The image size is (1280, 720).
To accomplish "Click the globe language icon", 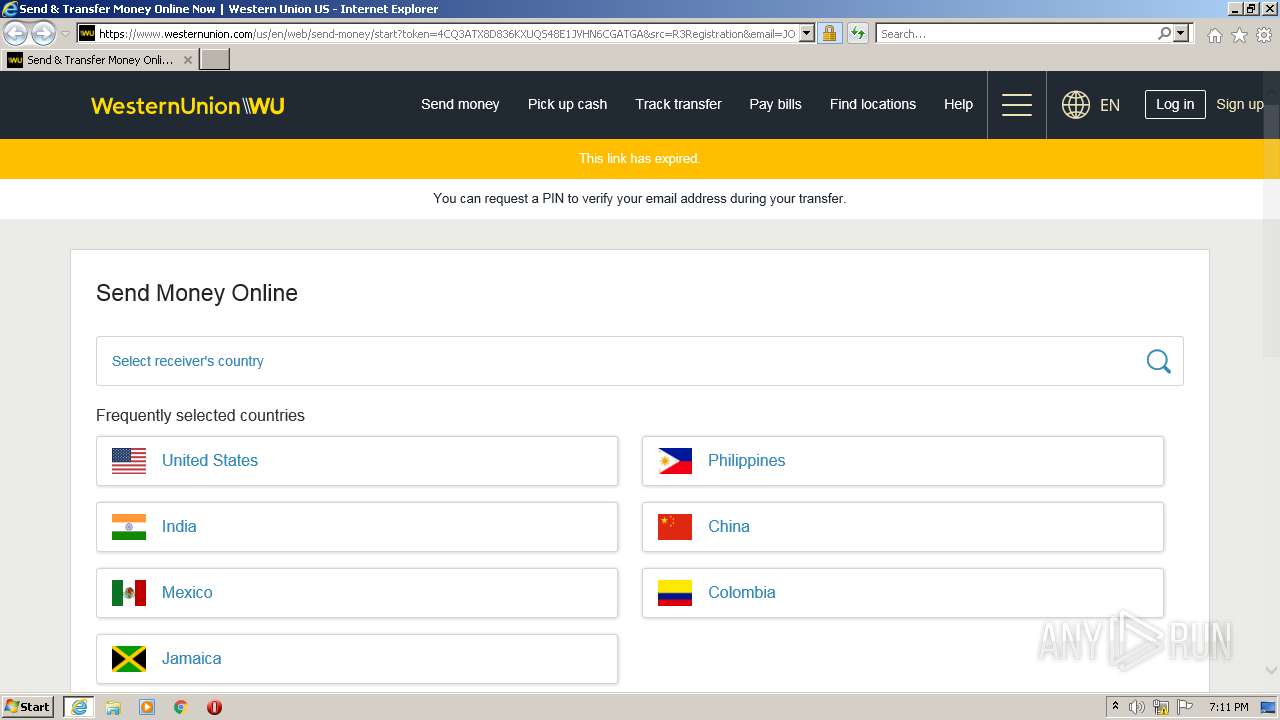I will point(1076,105).
